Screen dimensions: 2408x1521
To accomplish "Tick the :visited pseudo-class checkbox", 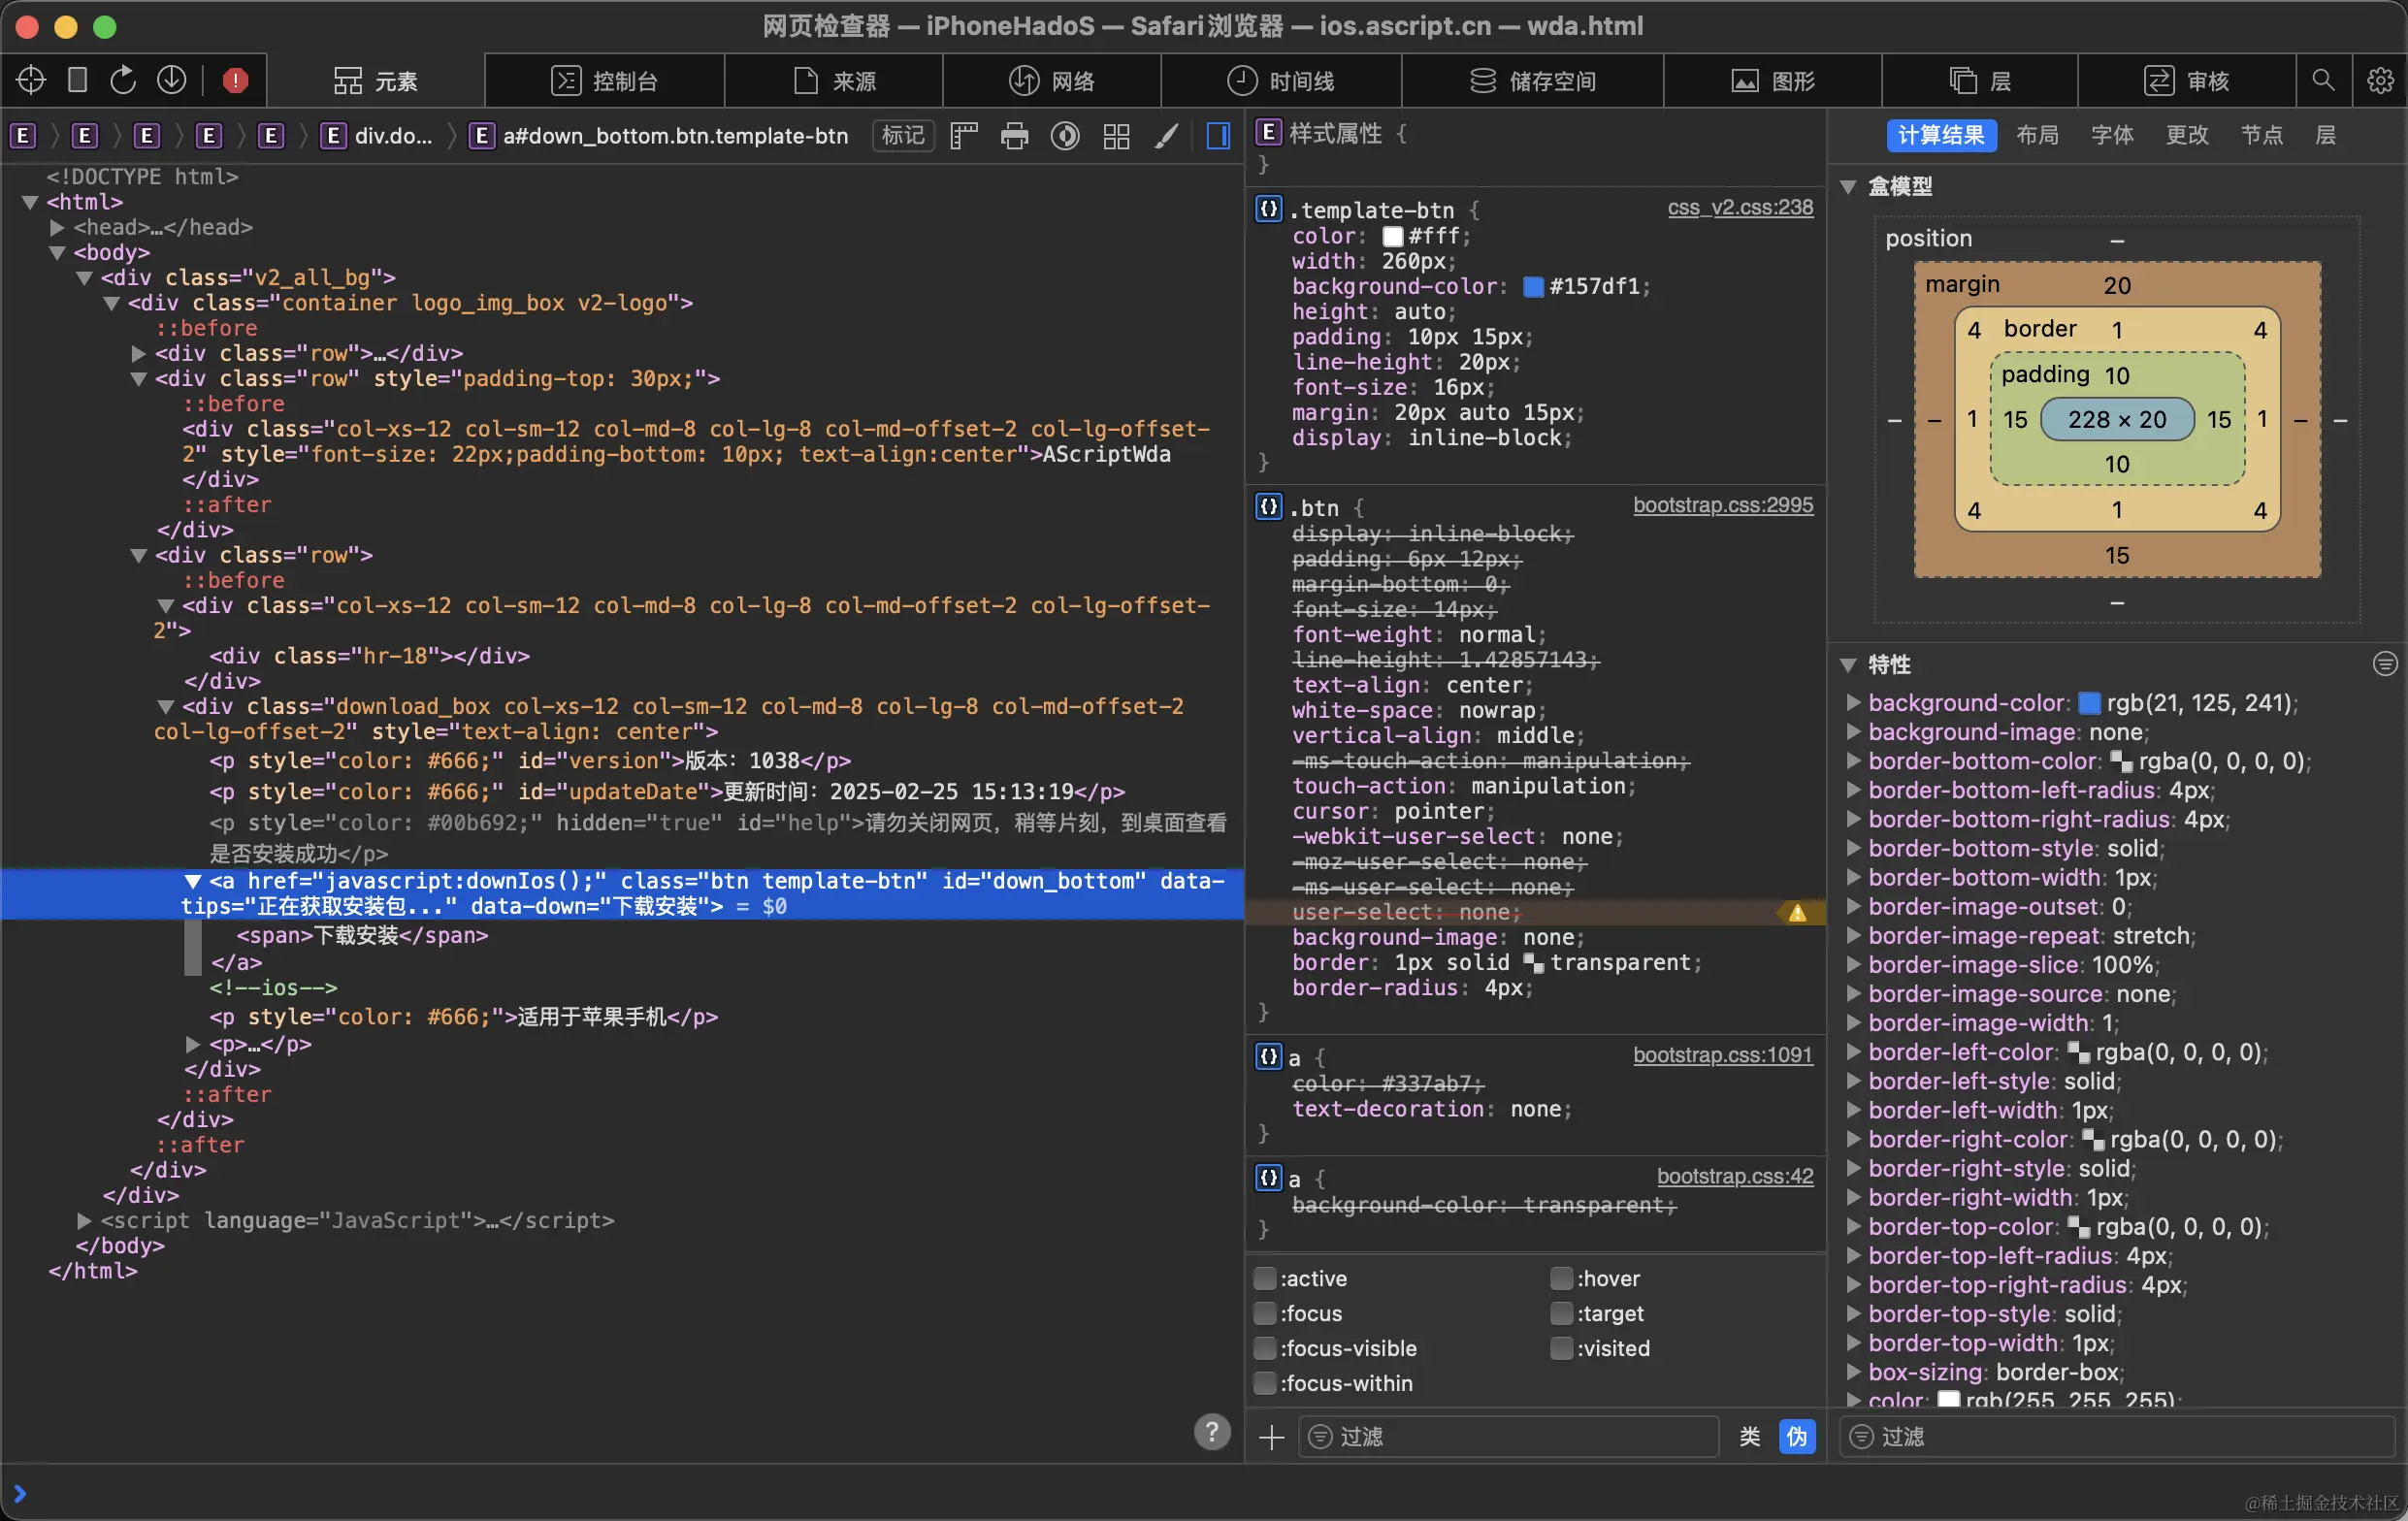I will click(1561, 1348).
